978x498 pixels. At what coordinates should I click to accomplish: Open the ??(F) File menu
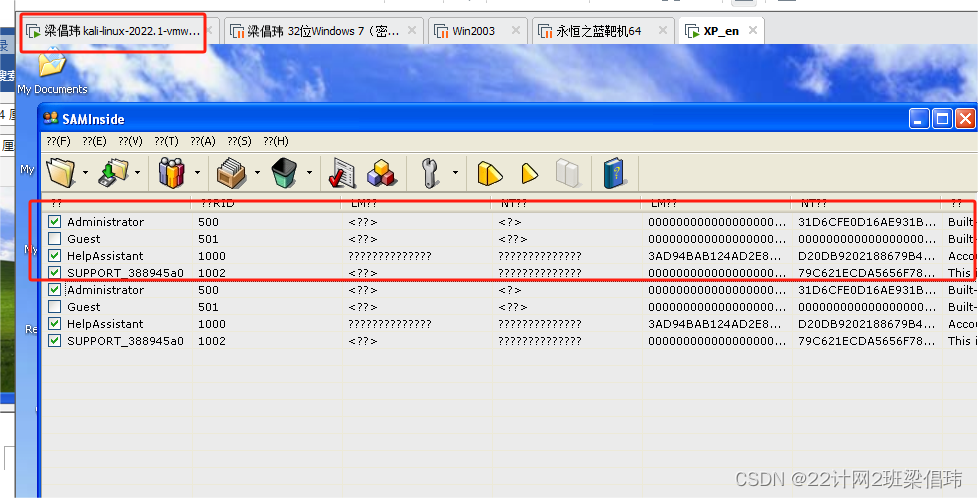[59, 141]
